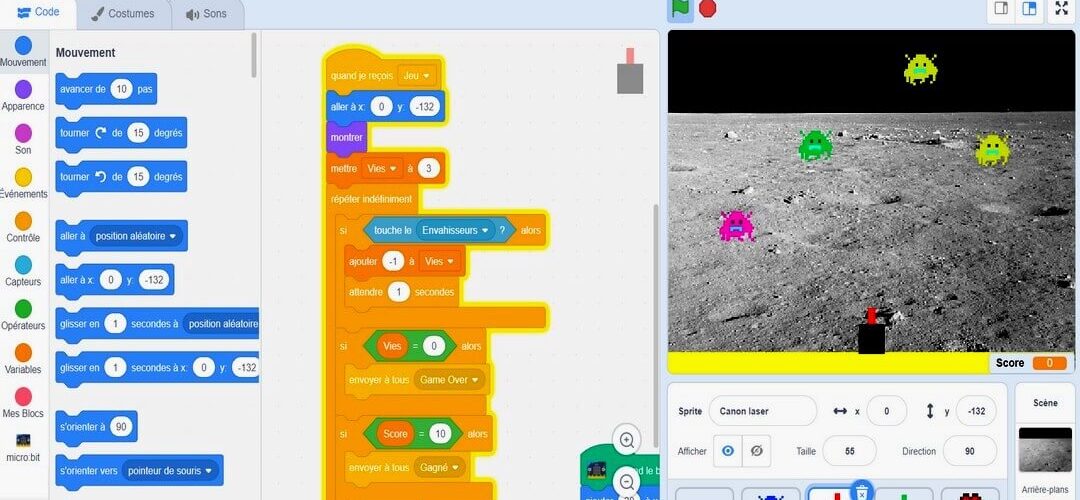Click the red stop sign button
Viewport: 1080px width, 500px height.
pyautogui.click(x=707, y=9)
